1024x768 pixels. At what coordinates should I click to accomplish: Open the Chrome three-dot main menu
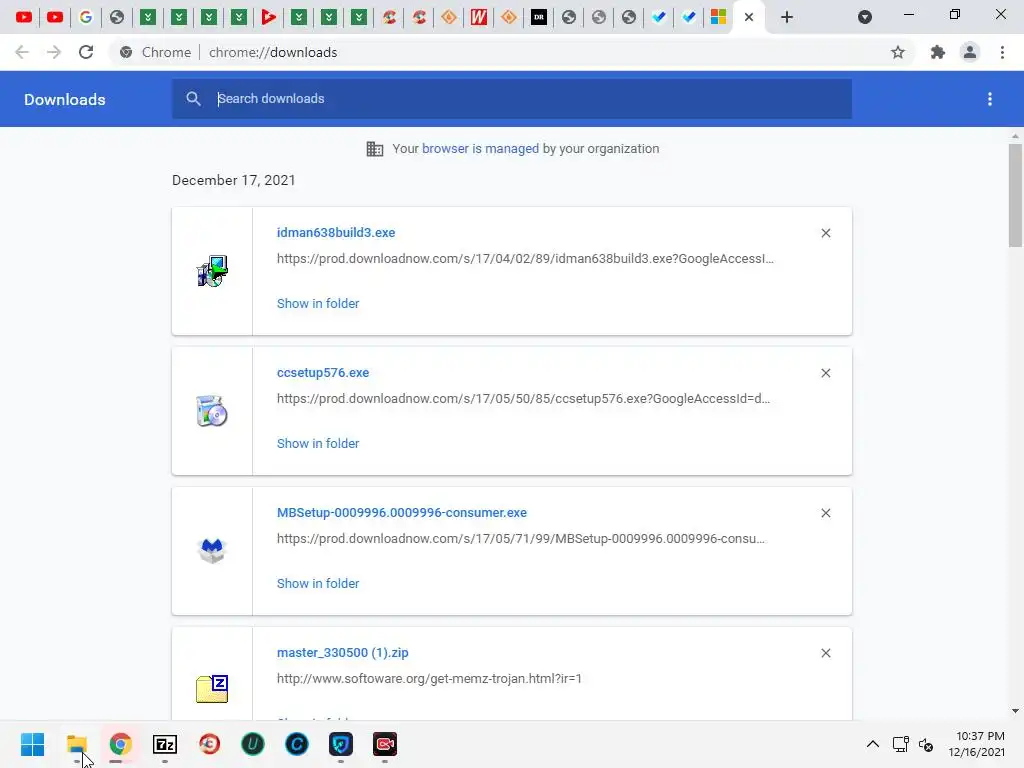(1002, 52)
